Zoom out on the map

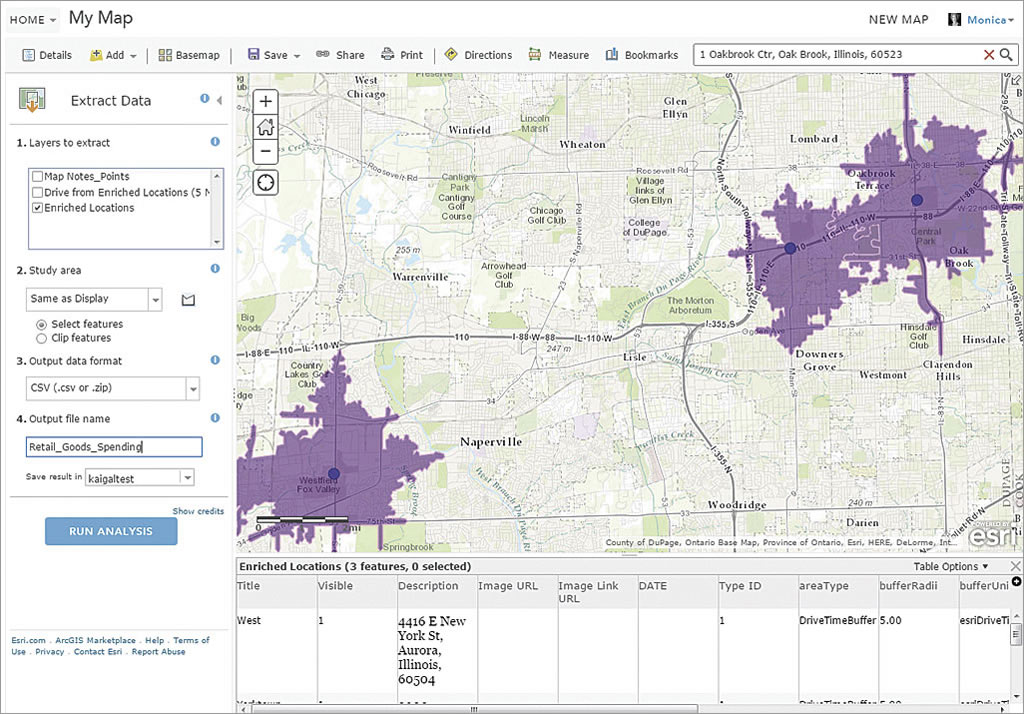pyautogui.click(x=265, y=152)
